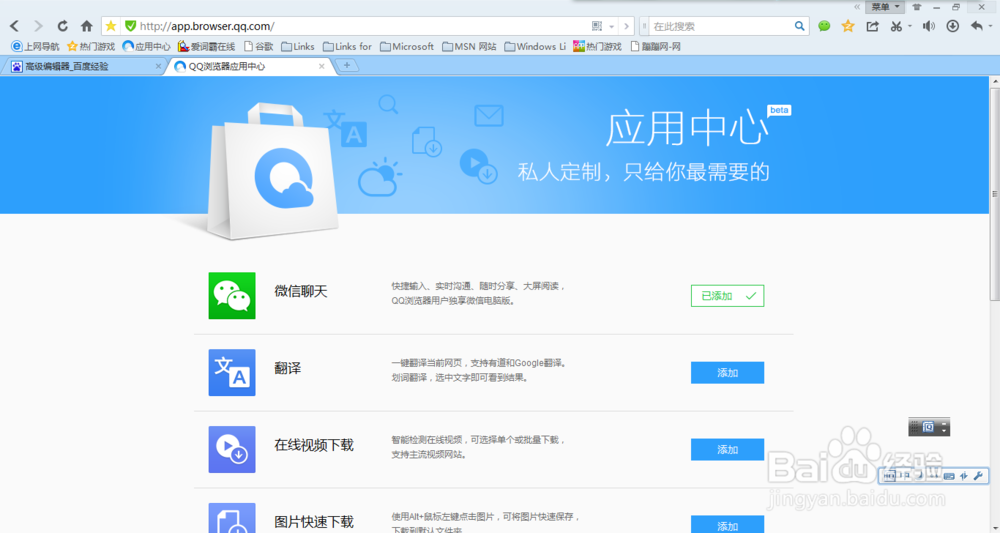This screenshot has height=533, width=1000.
Task: Open the MSN 网站 bookmark folder
Action: pos(469,47)
